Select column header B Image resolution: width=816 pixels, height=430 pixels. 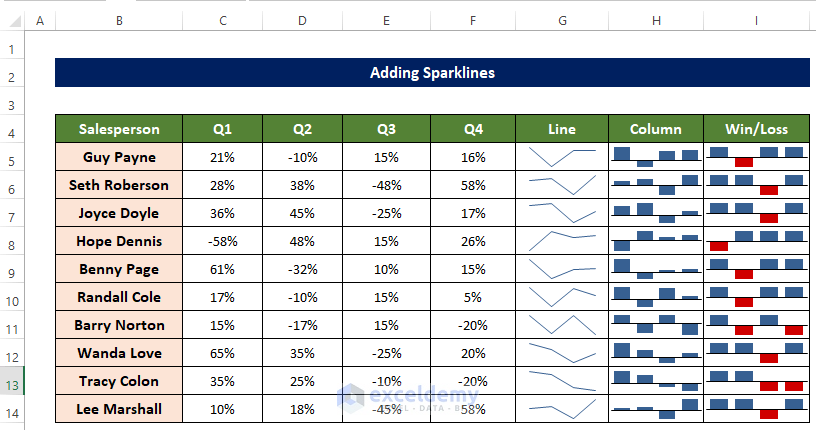tap(119, 20)
